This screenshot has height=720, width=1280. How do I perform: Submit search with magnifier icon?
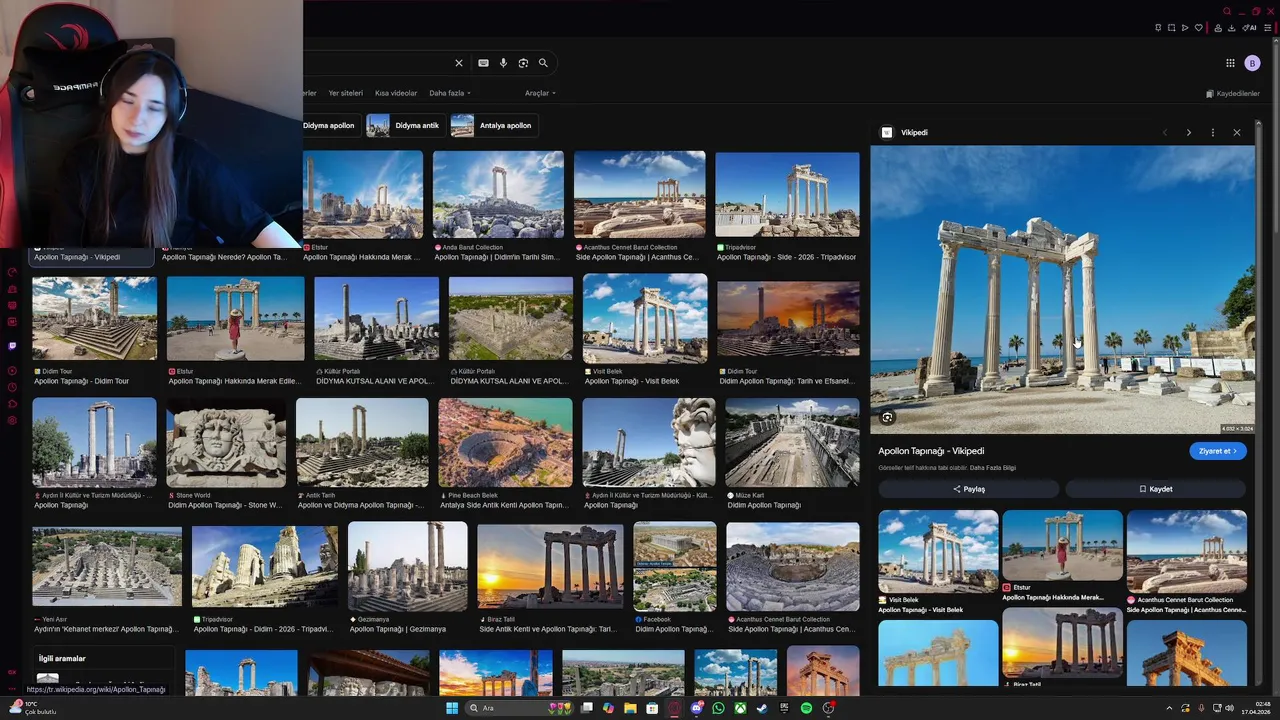click(543, 63)
